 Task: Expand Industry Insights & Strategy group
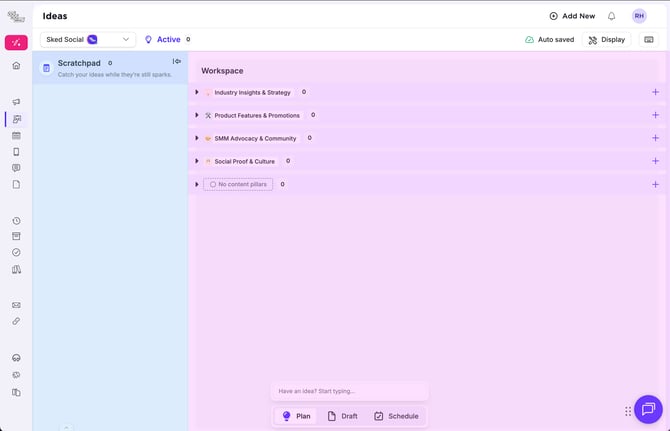tap(197, 92)
